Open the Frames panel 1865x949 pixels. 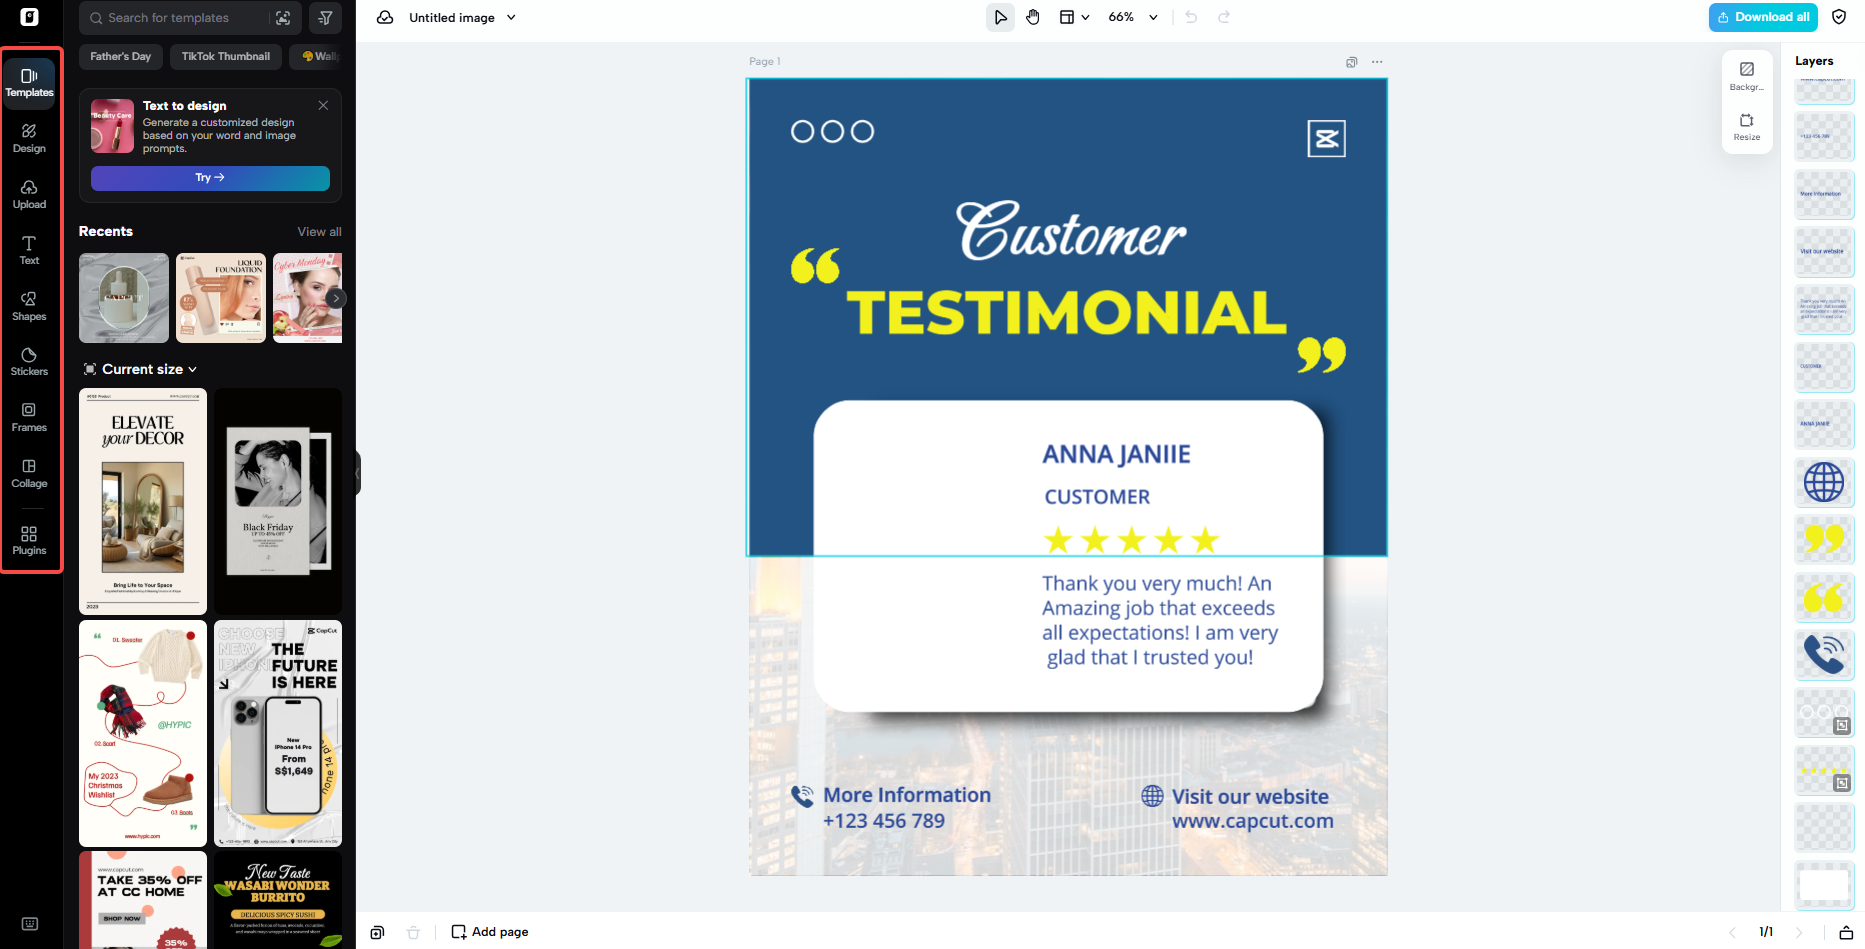[x=29, y=417]
